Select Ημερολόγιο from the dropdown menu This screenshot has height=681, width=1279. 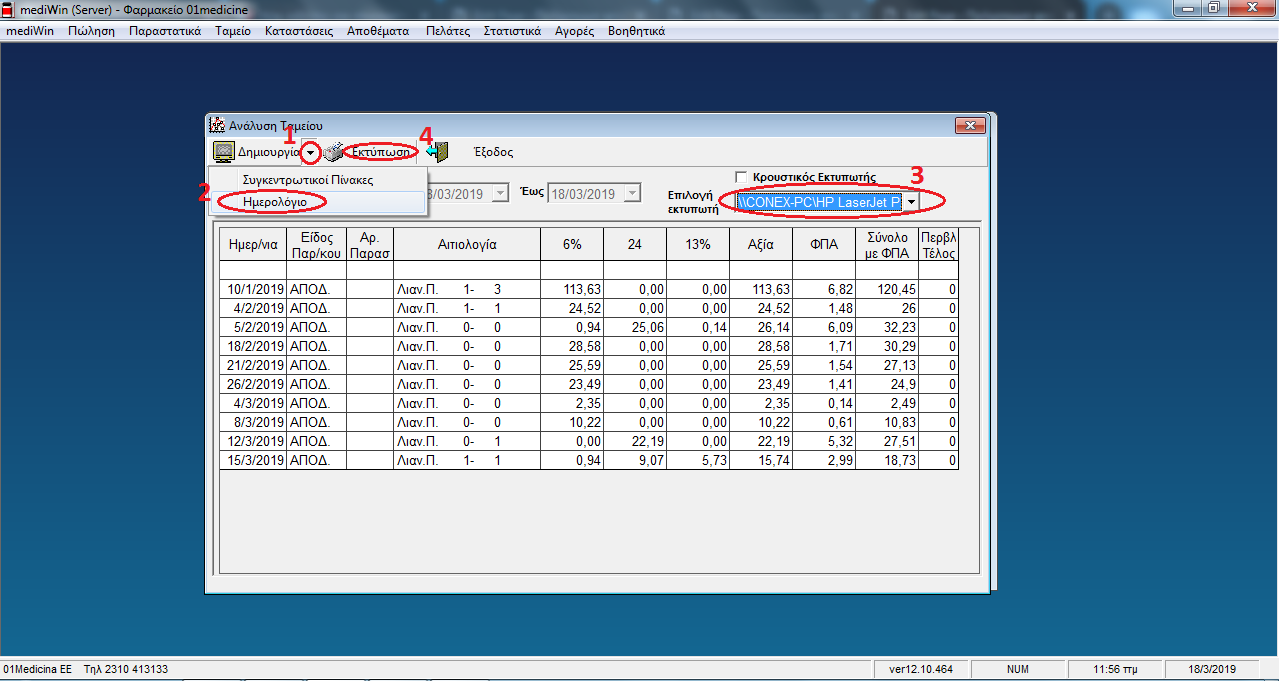(x=274, y=202)
